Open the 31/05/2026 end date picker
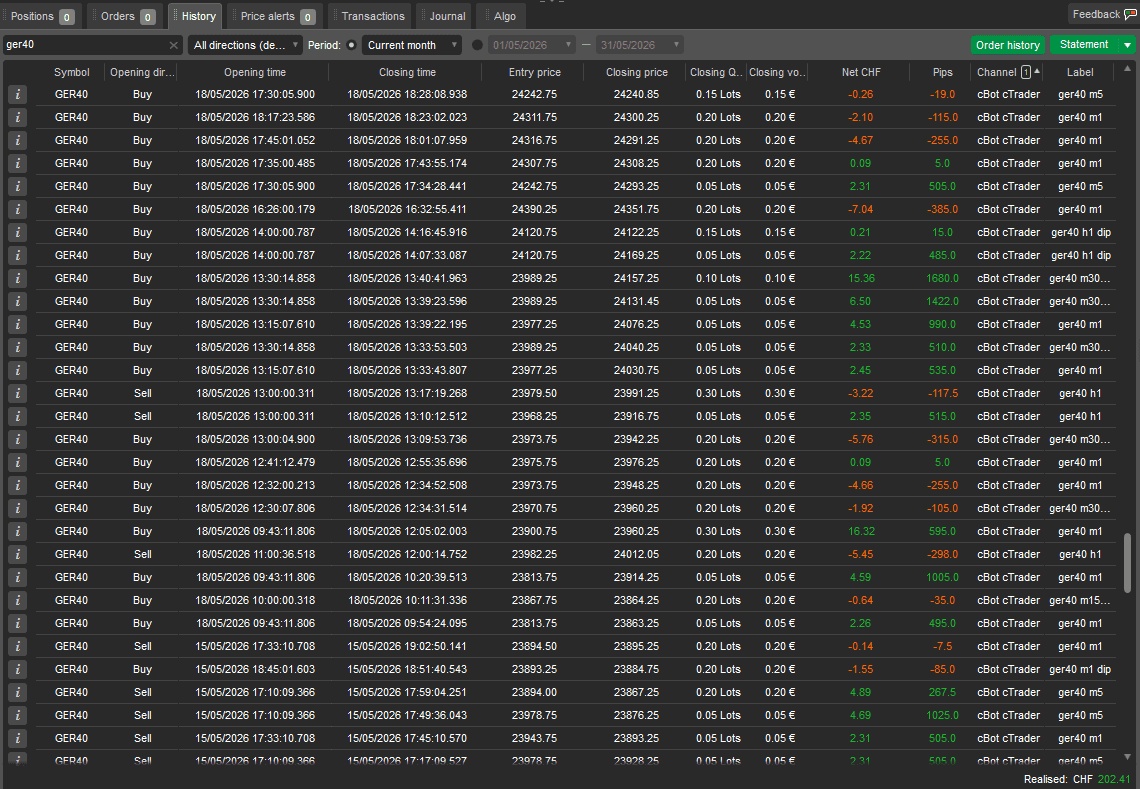Image resolution: width=1140 pixels, height=789 pixels. (x=640, y=45)
